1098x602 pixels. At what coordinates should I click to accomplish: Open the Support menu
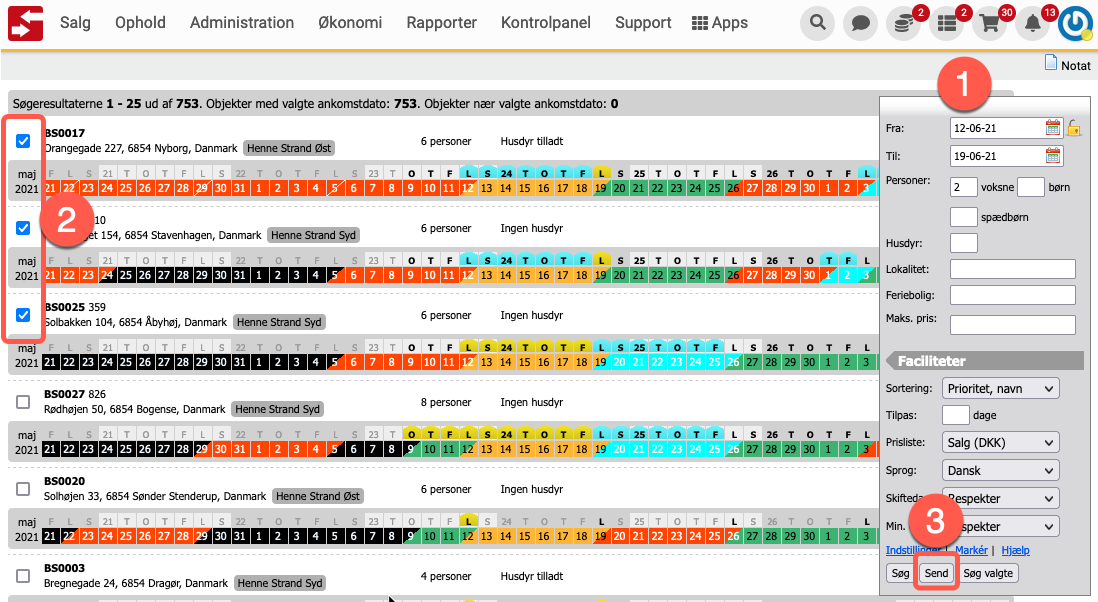(643, 22)
